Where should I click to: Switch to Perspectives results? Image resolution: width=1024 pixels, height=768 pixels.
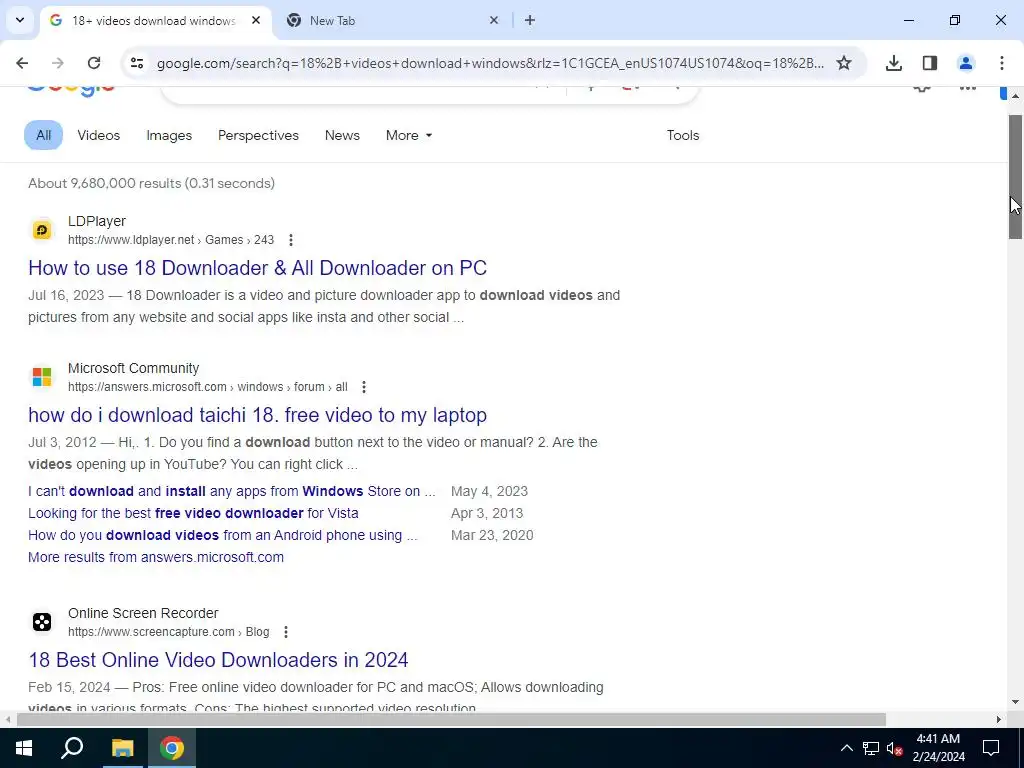pos(258,135)
